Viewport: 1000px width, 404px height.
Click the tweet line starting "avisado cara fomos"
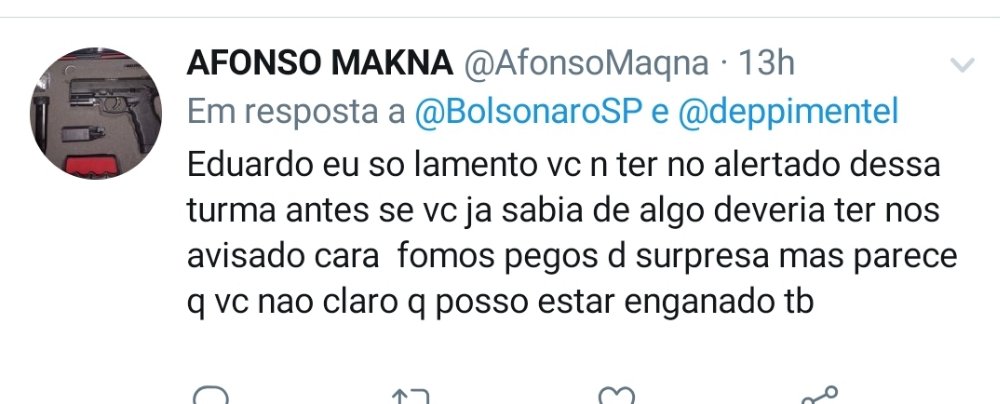pyautogui.click(x=571, y=257)
